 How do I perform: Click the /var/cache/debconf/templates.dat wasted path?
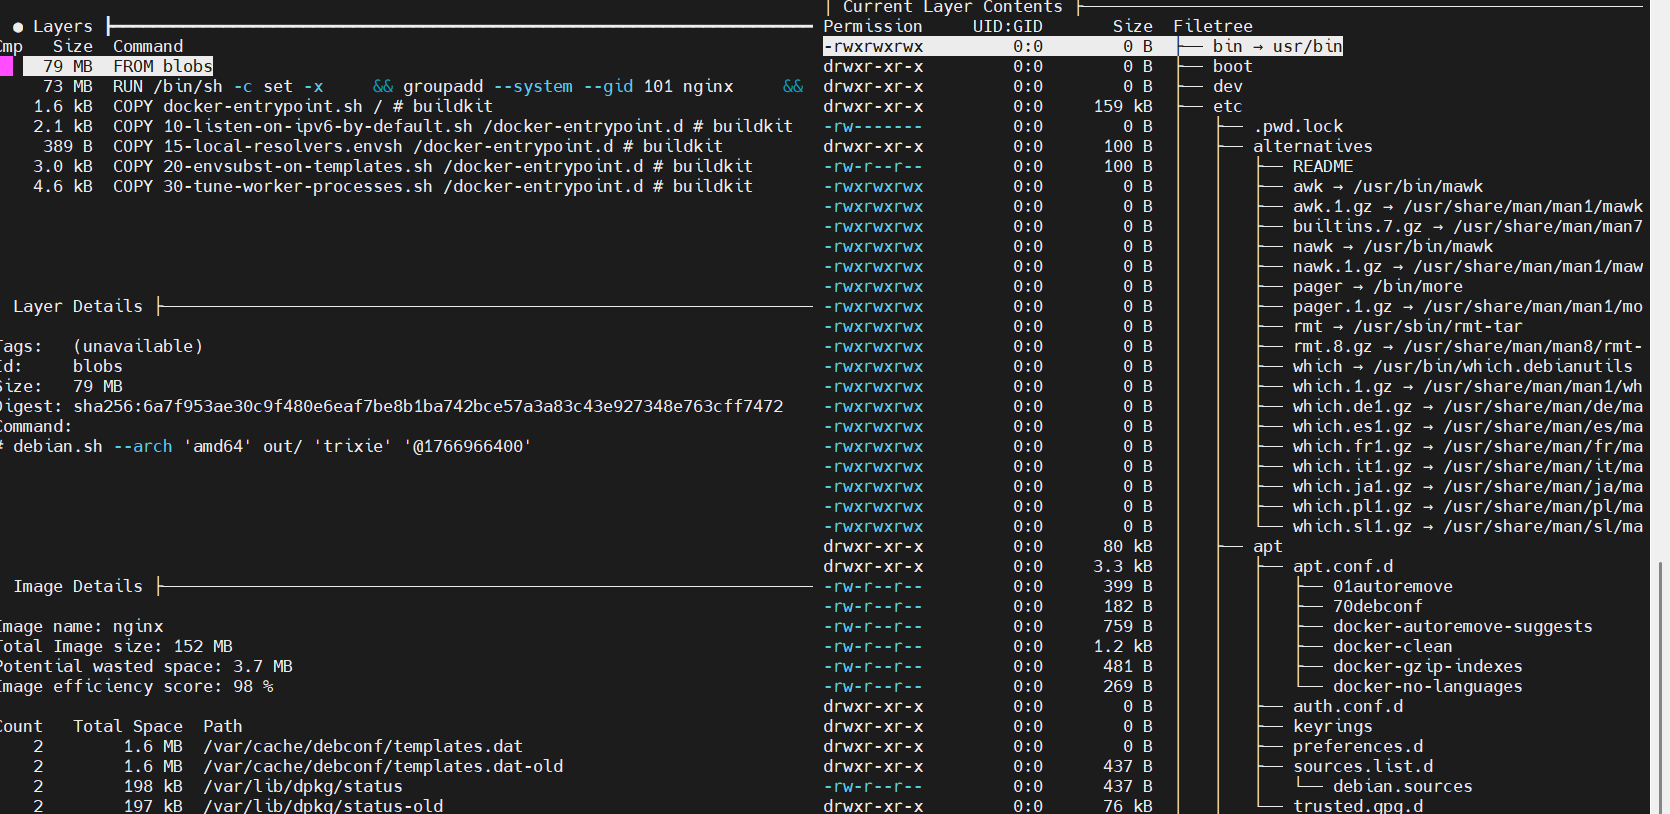[x=363, y=746]
